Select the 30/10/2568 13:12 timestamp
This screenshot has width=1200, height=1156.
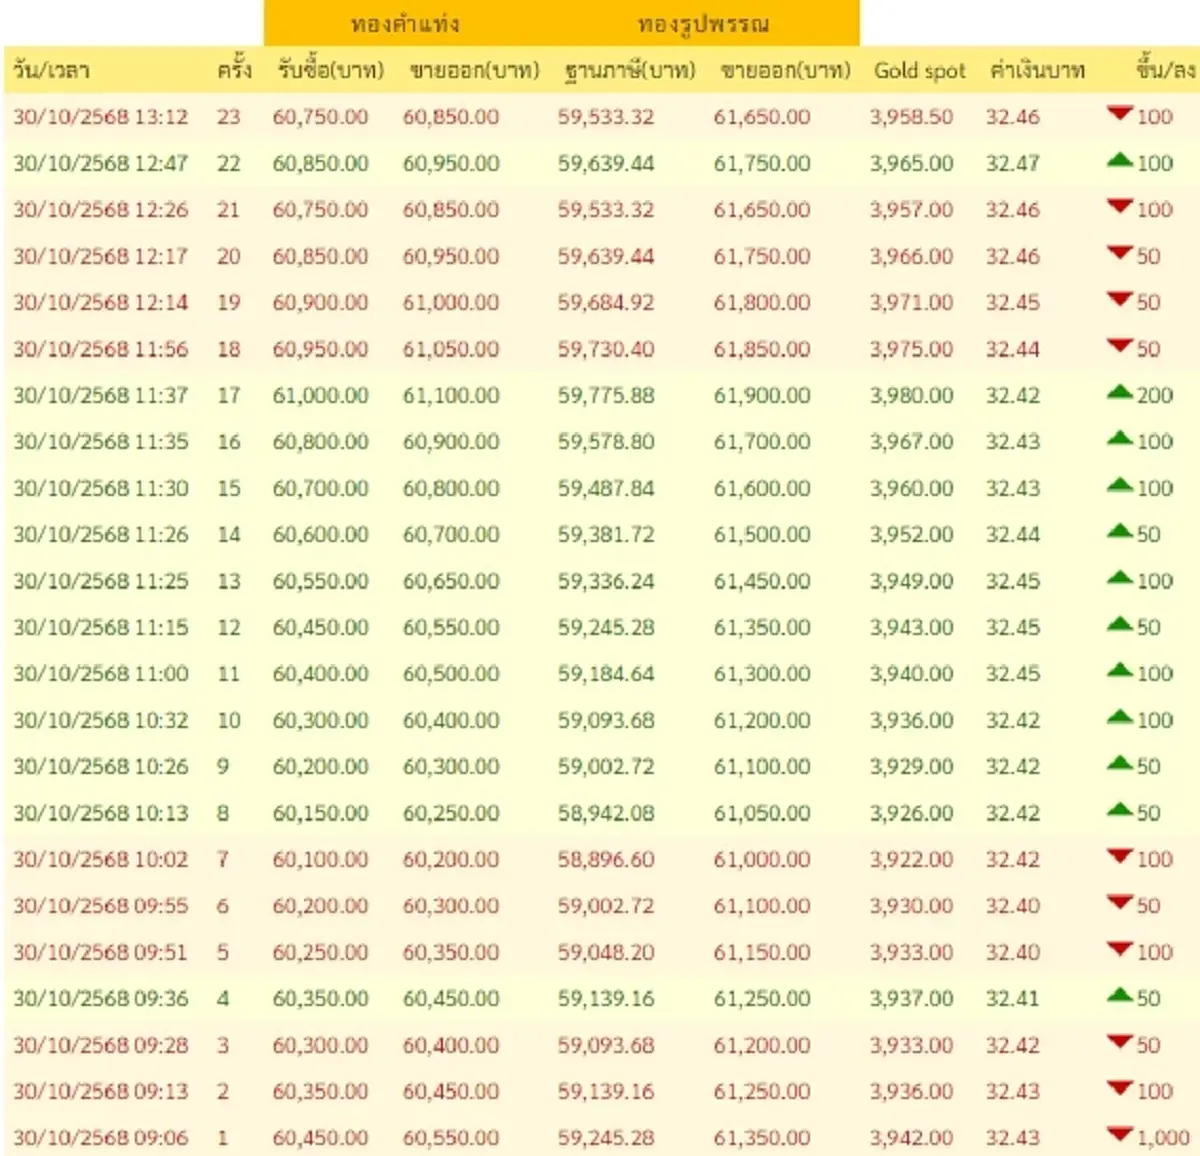(100, 117)
